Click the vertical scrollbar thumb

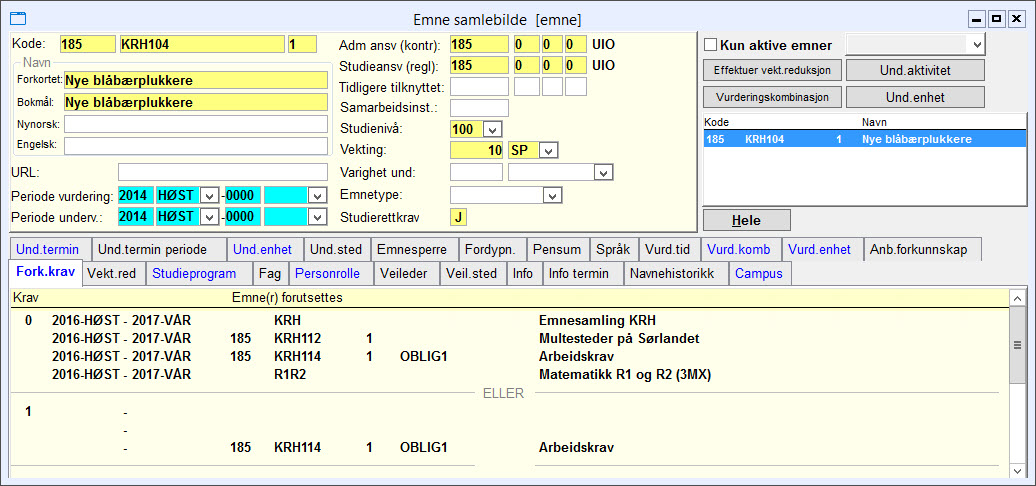(1018, 345)
